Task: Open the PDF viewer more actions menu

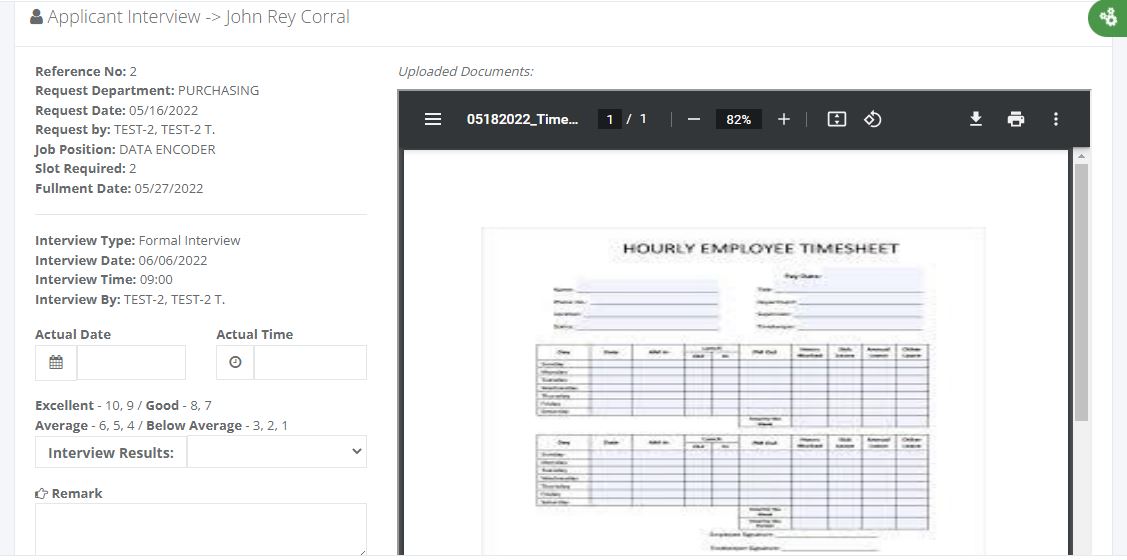Action: click(x=1055, y=119)
